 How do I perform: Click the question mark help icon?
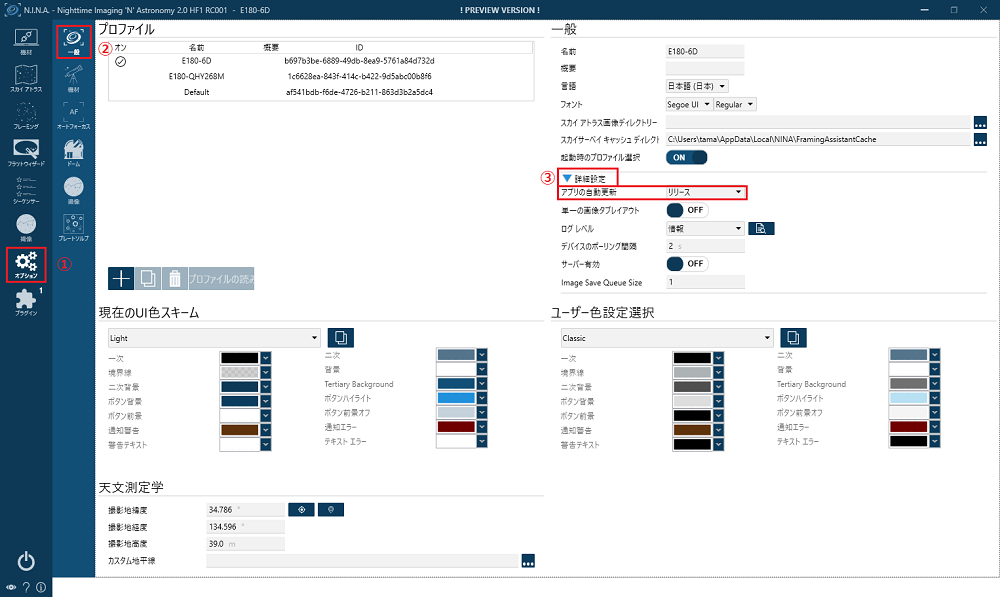pyautogui.click(x=26, y=587)
